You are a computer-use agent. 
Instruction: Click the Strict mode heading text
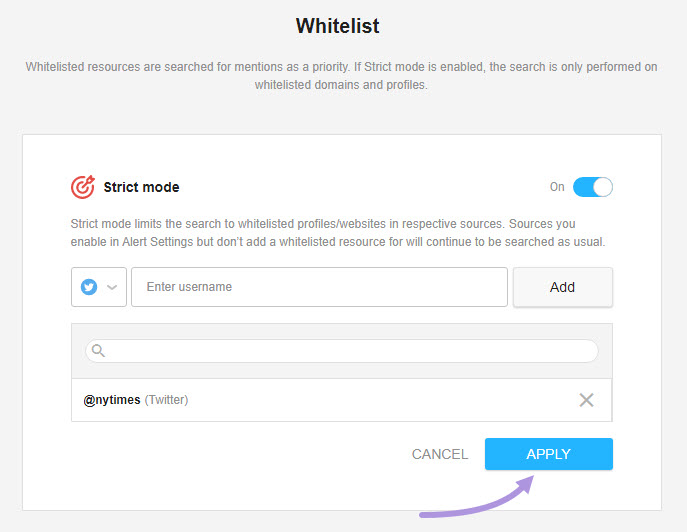142,187
